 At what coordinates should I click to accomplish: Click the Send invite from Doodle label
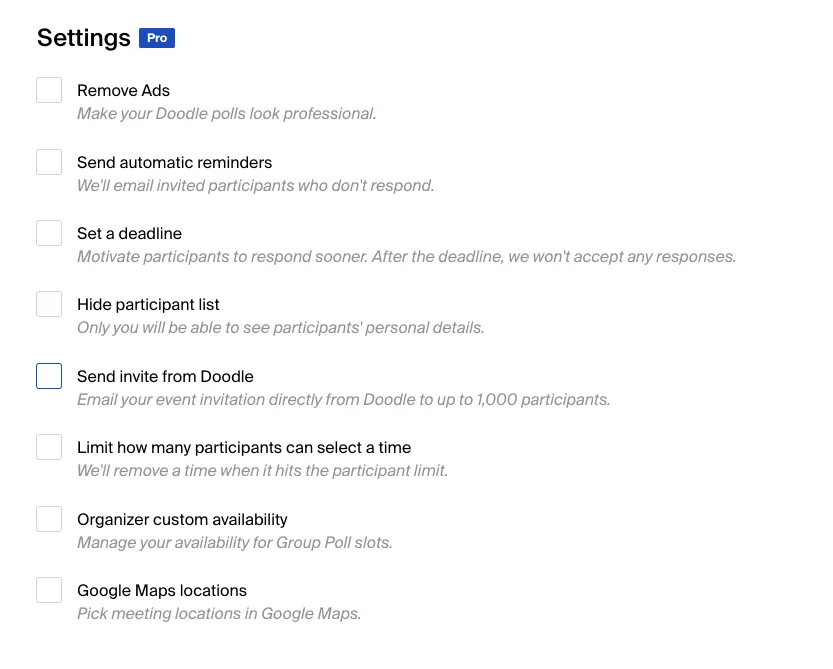click(x=165, y=376)
